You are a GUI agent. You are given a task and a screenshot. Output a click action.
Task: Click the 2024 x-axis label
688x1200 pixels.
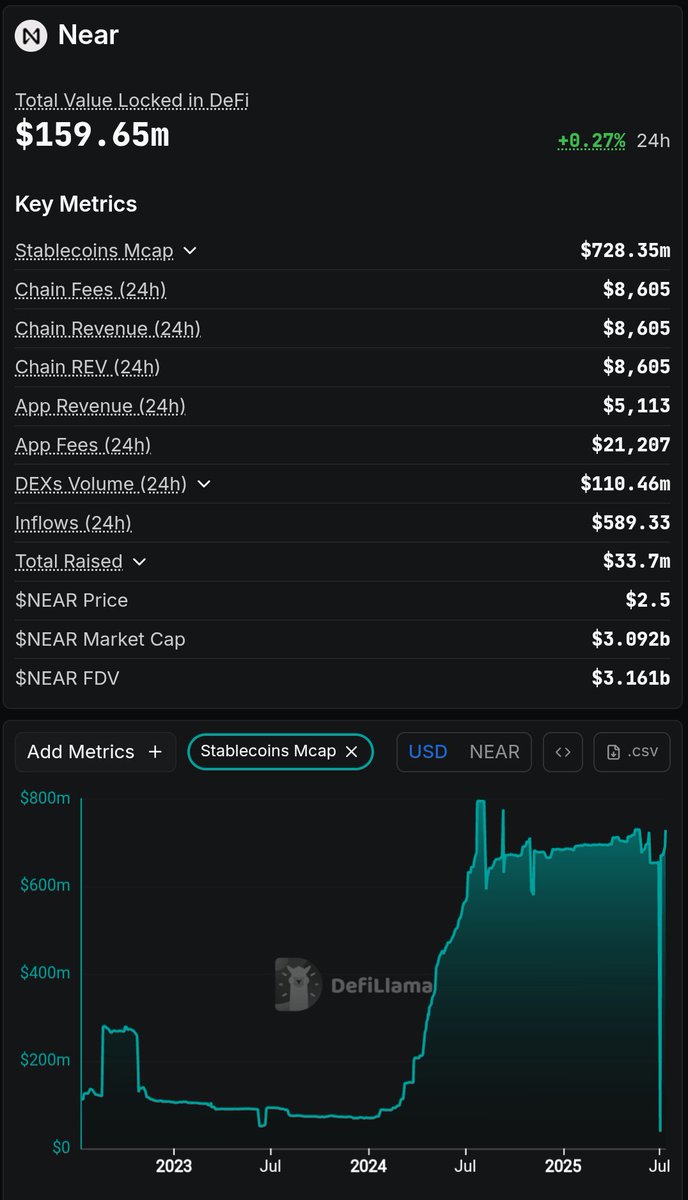point(368,1166)
